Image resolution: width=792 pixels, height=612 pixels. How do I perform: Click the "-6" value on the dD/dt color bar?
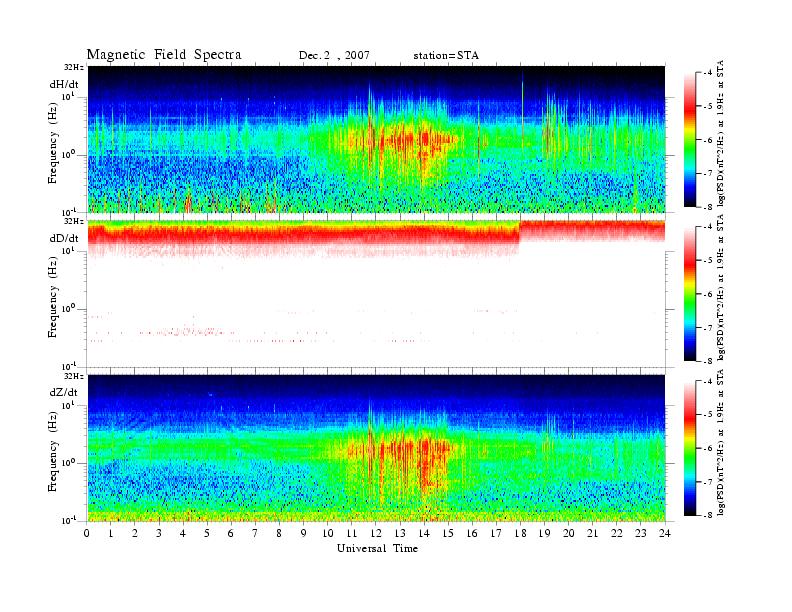click(x=707, y=294)
